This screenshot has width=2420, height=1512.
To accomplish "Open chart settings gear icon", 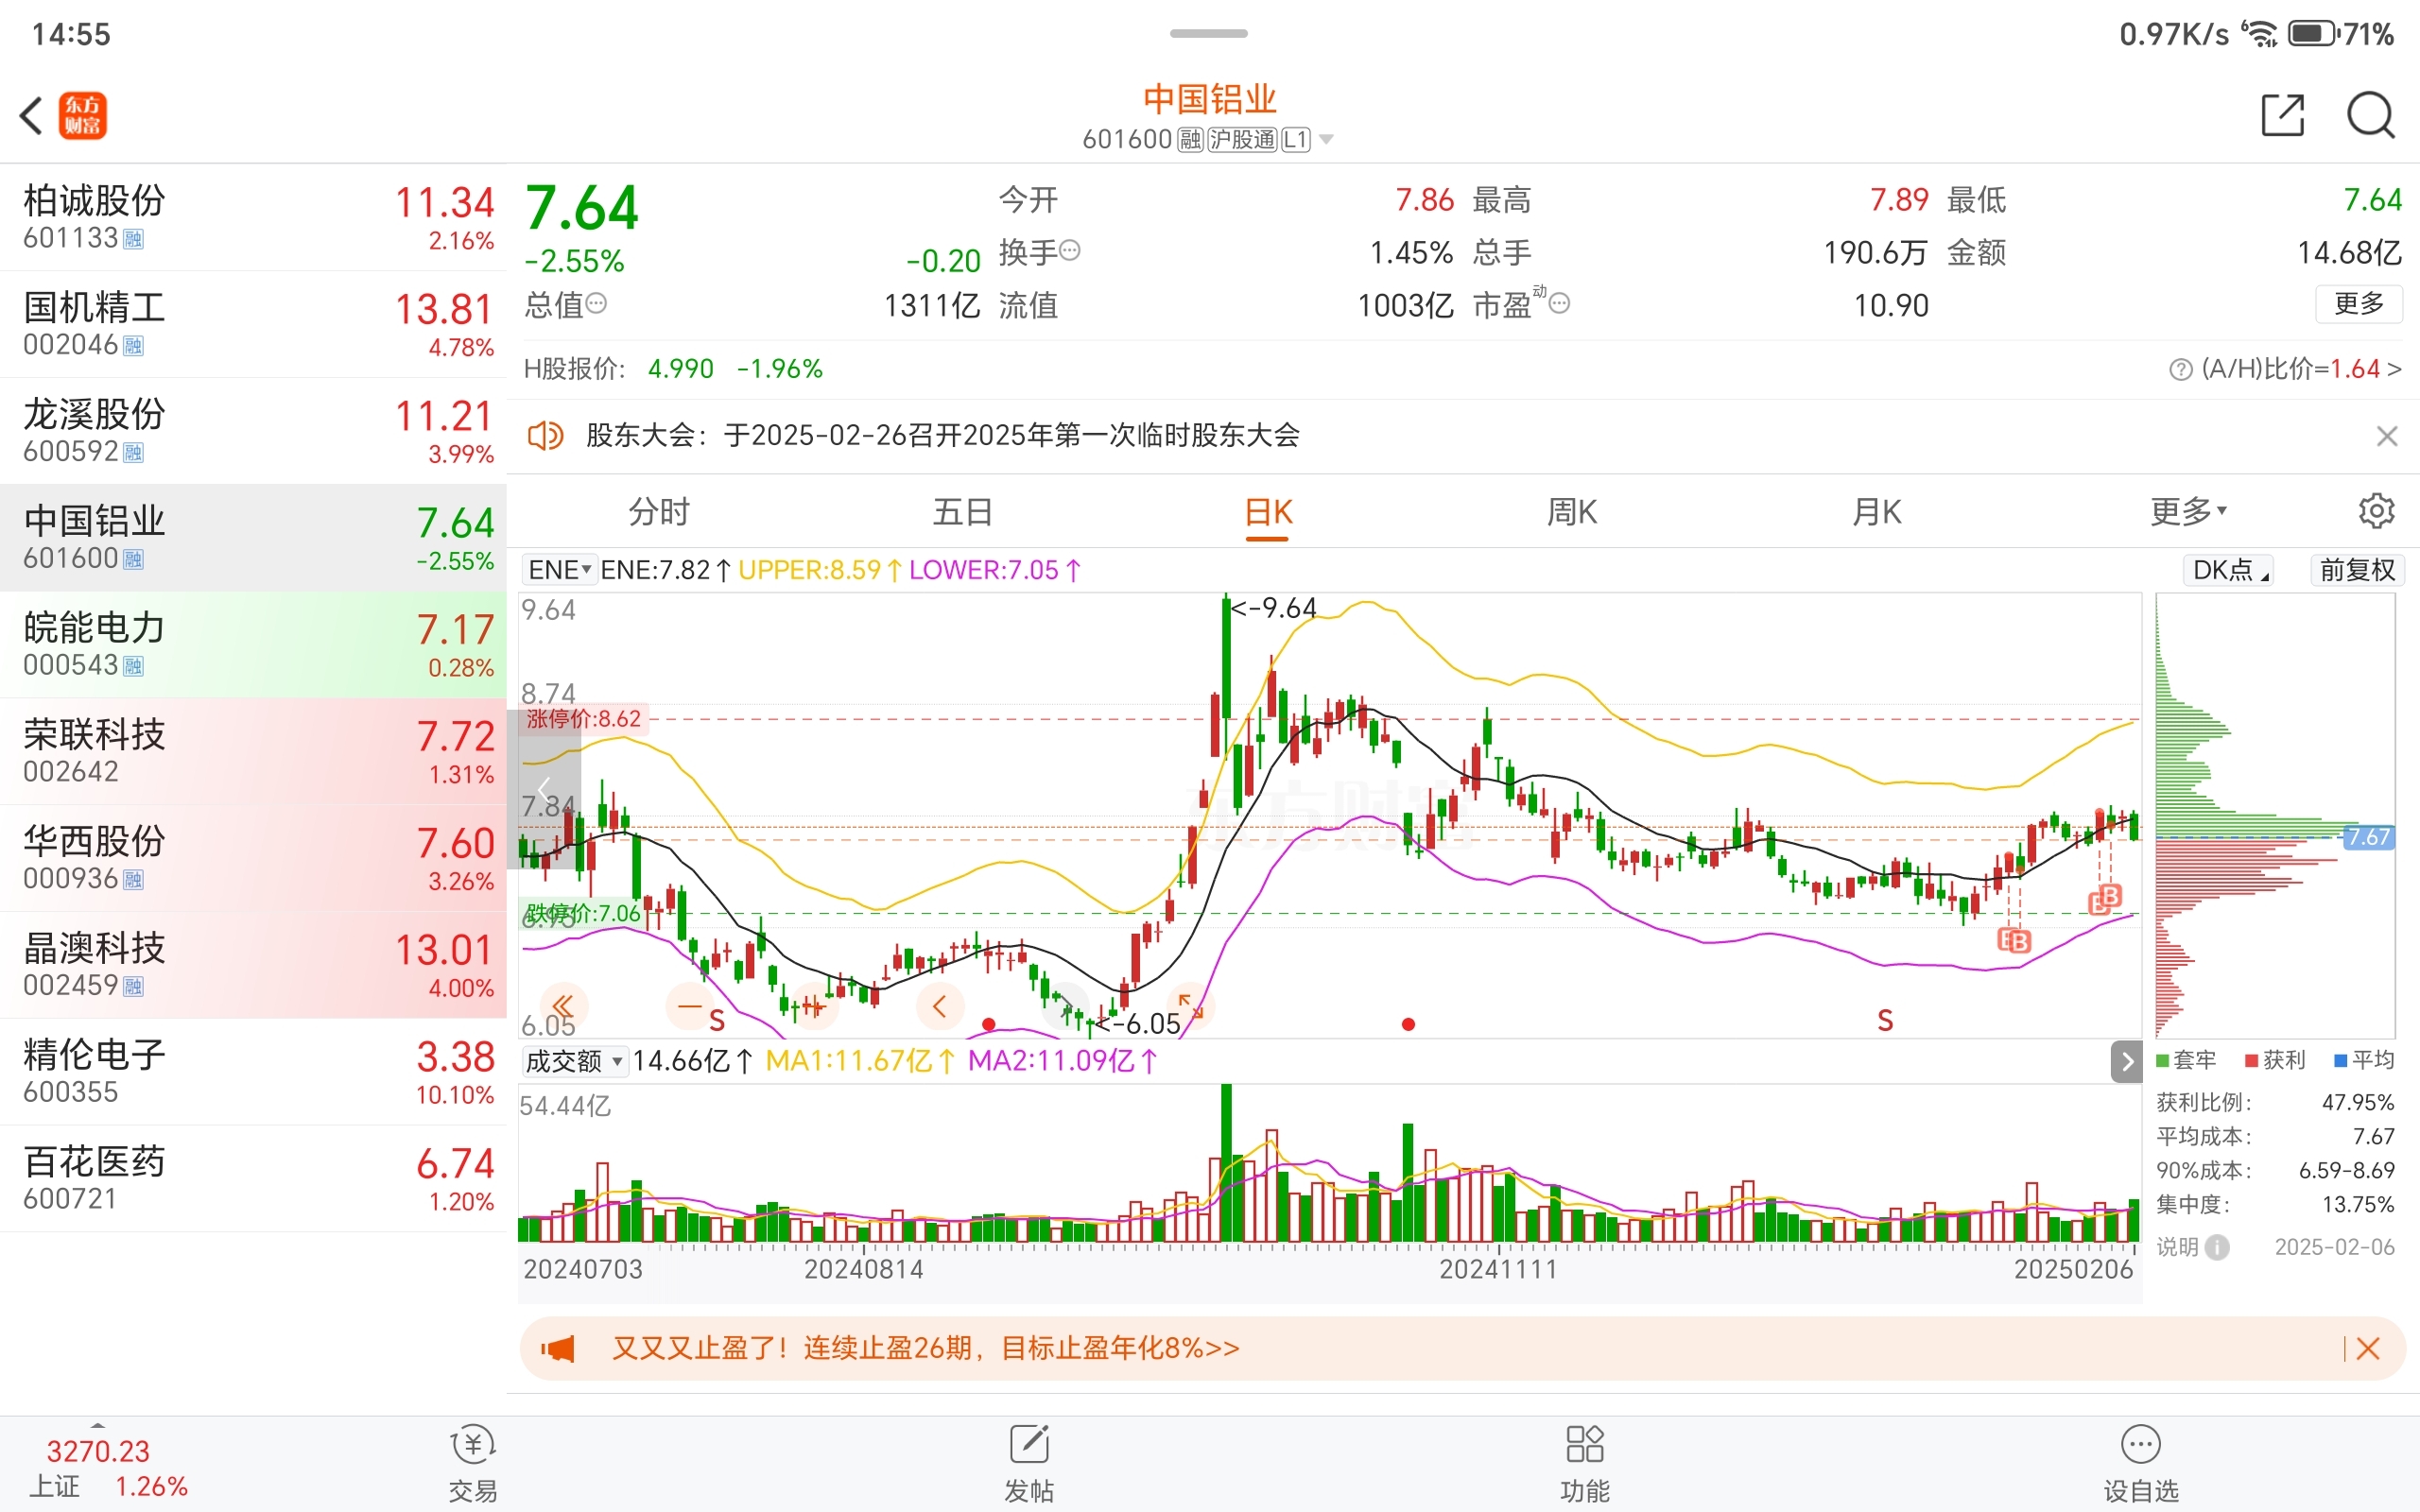I will tap(2376, 511).
